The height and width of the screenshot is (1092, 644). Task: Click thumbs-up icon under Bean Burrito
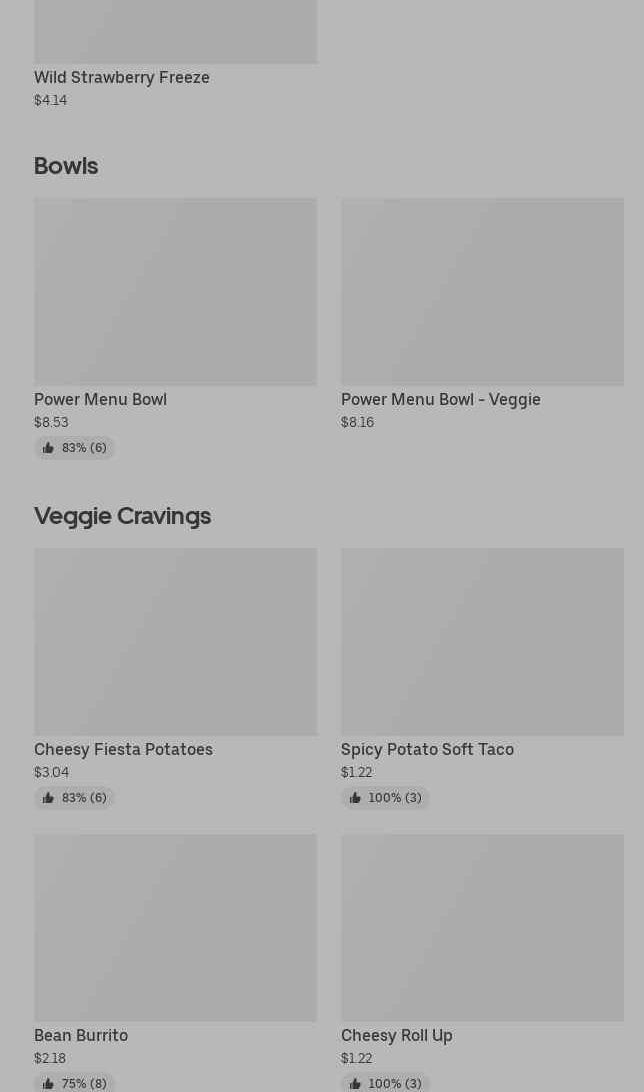(x=48, y=1083)
